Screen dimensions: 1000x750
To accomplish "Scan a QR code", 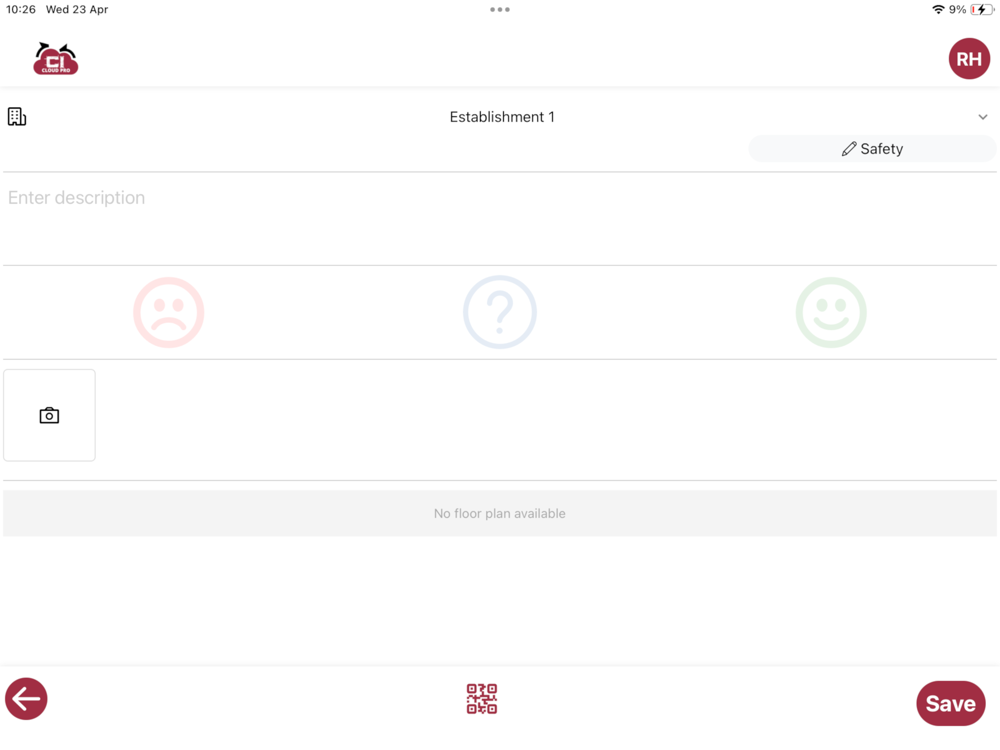I will click(482, 699).
